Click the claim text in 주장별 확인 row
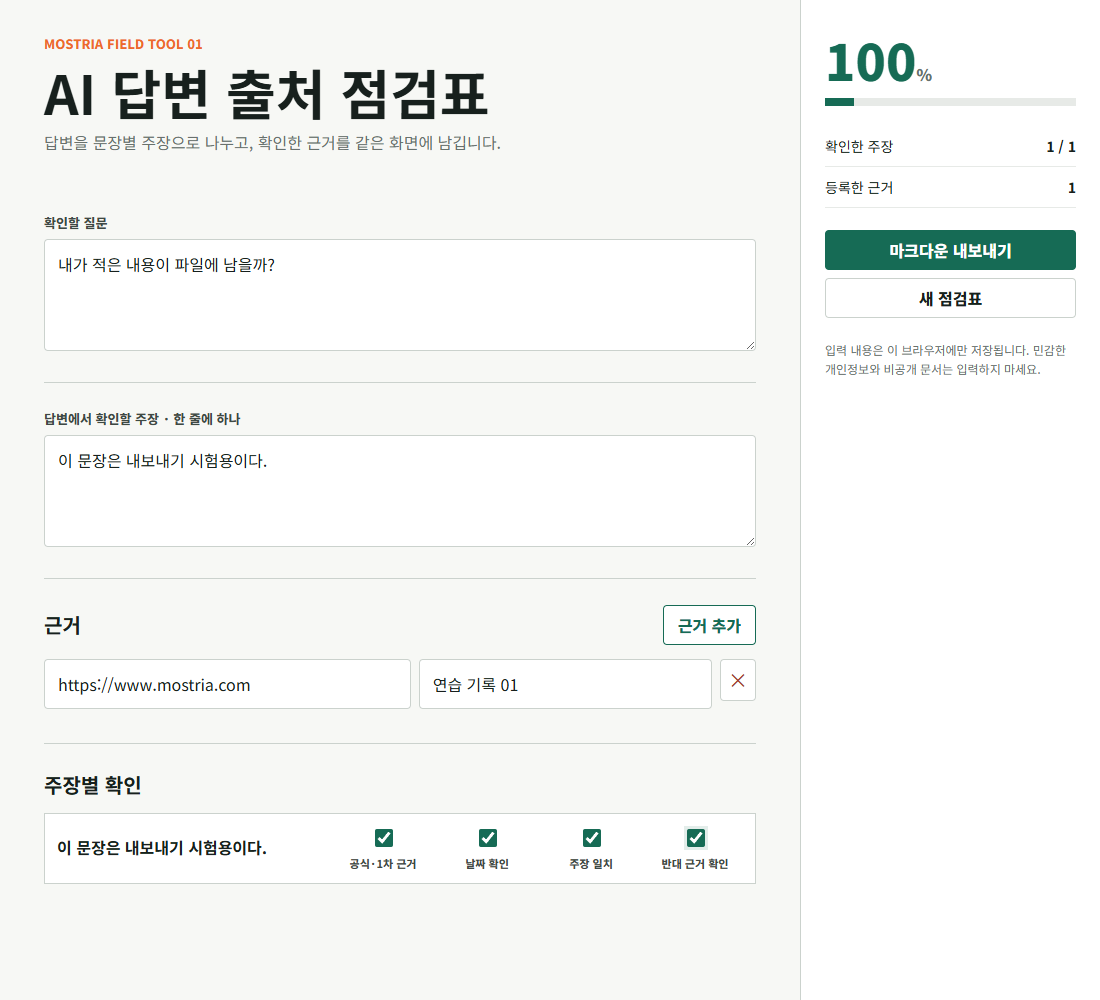The image size is (1100, 1000). (162, 848)
